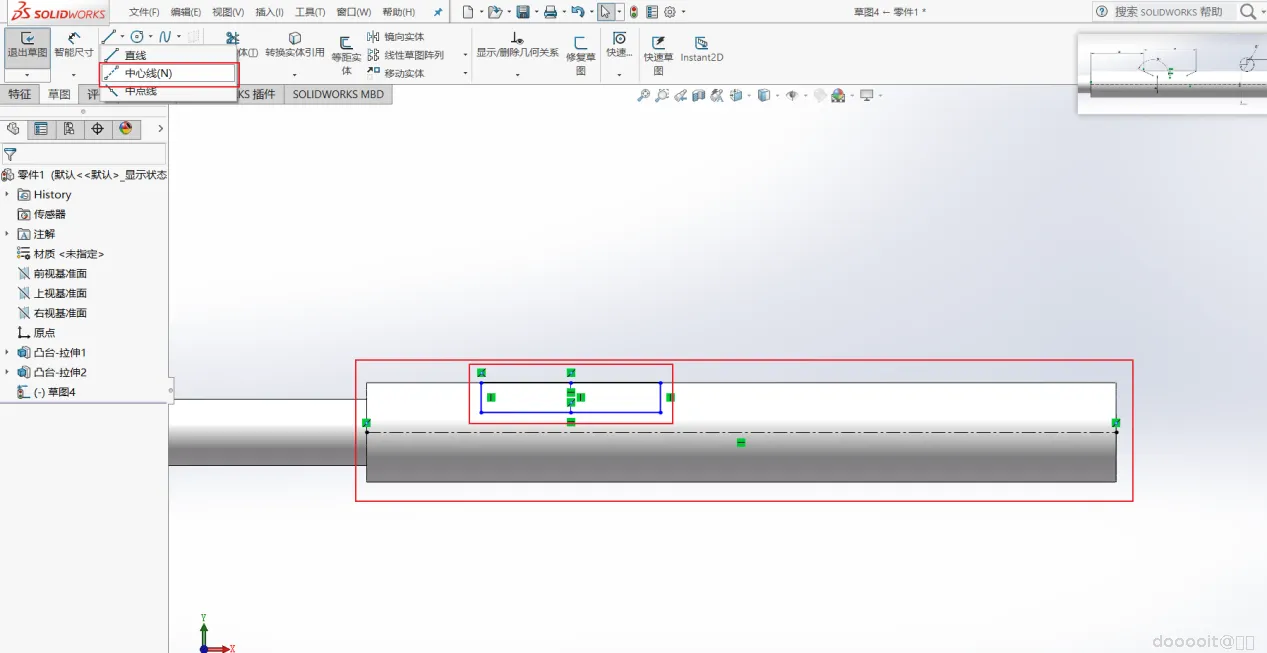
Task: Click Zoom to Fit icon
Action: (644, 96)
